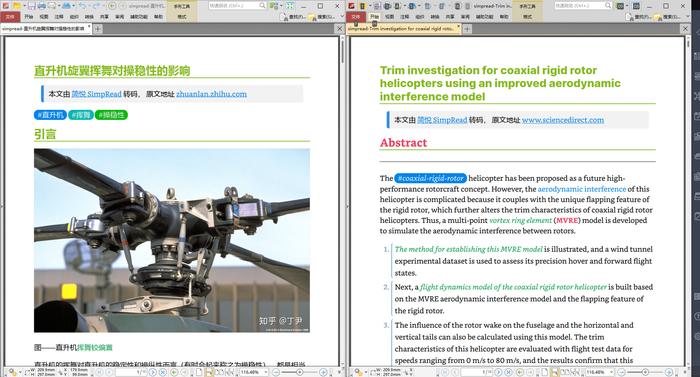Screen dimensions: 700x377
Task: Click zoom out minus button in right status bar
Action: coord(622,372)
